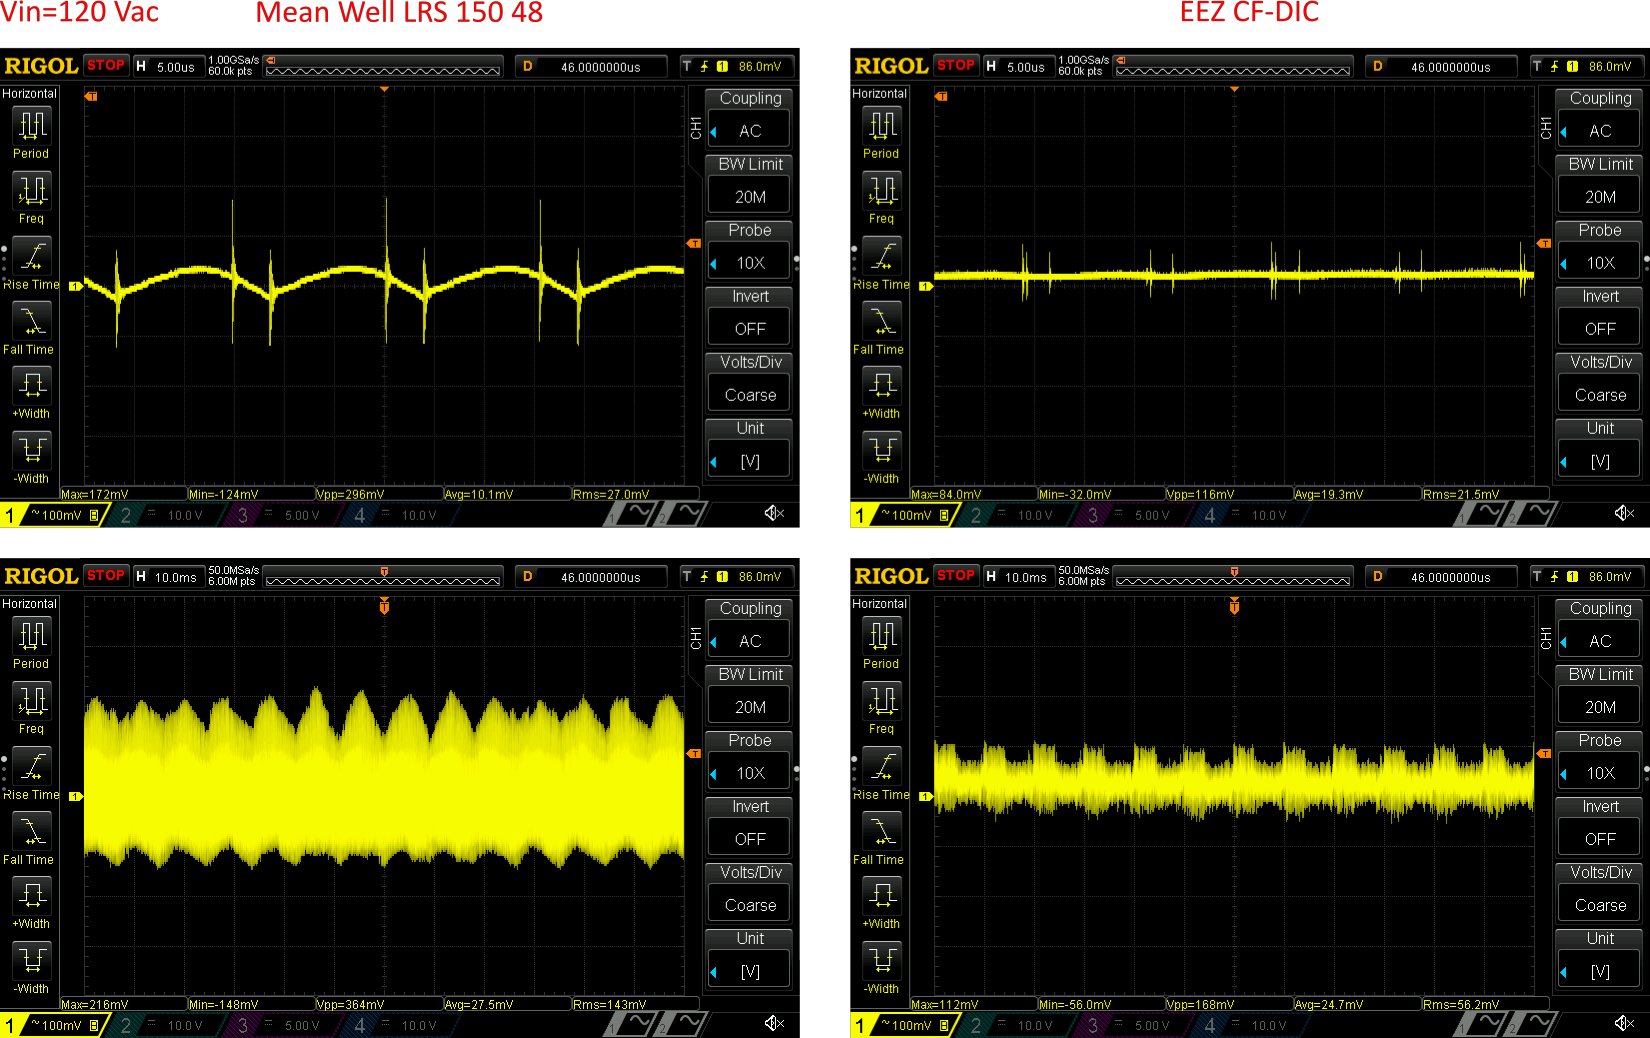The height and width of the screenshot is (1038, 1650).
Task: Open the Coupling AC selector in the top-left scope
Action: [x=750, y=130]
